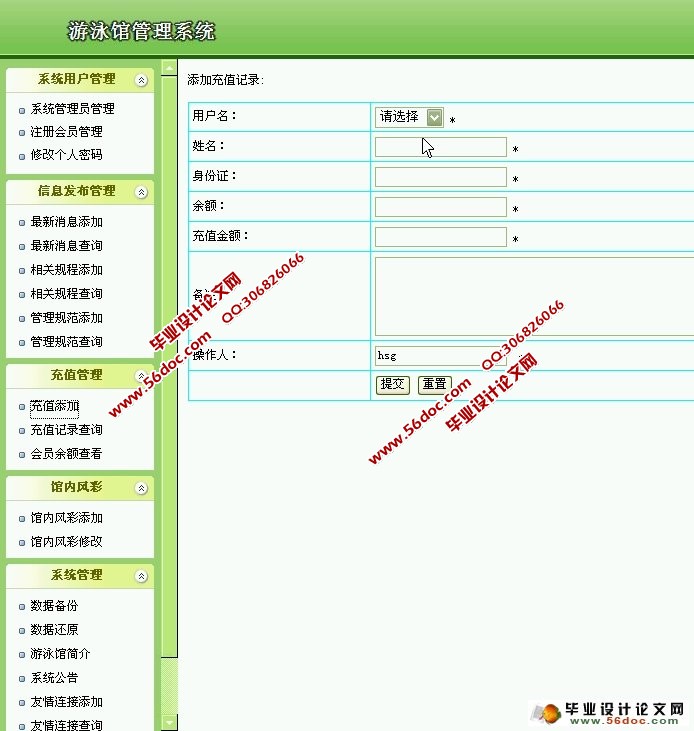Click the 充值金额 input field
Viewport: 694px width, 731px height.
coord(440,237)
